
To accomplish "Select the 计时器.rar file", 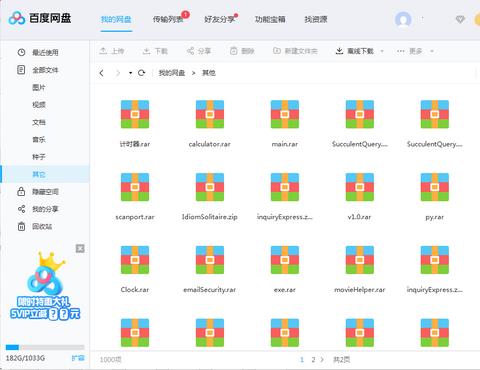I will click(x=135, y=124).
